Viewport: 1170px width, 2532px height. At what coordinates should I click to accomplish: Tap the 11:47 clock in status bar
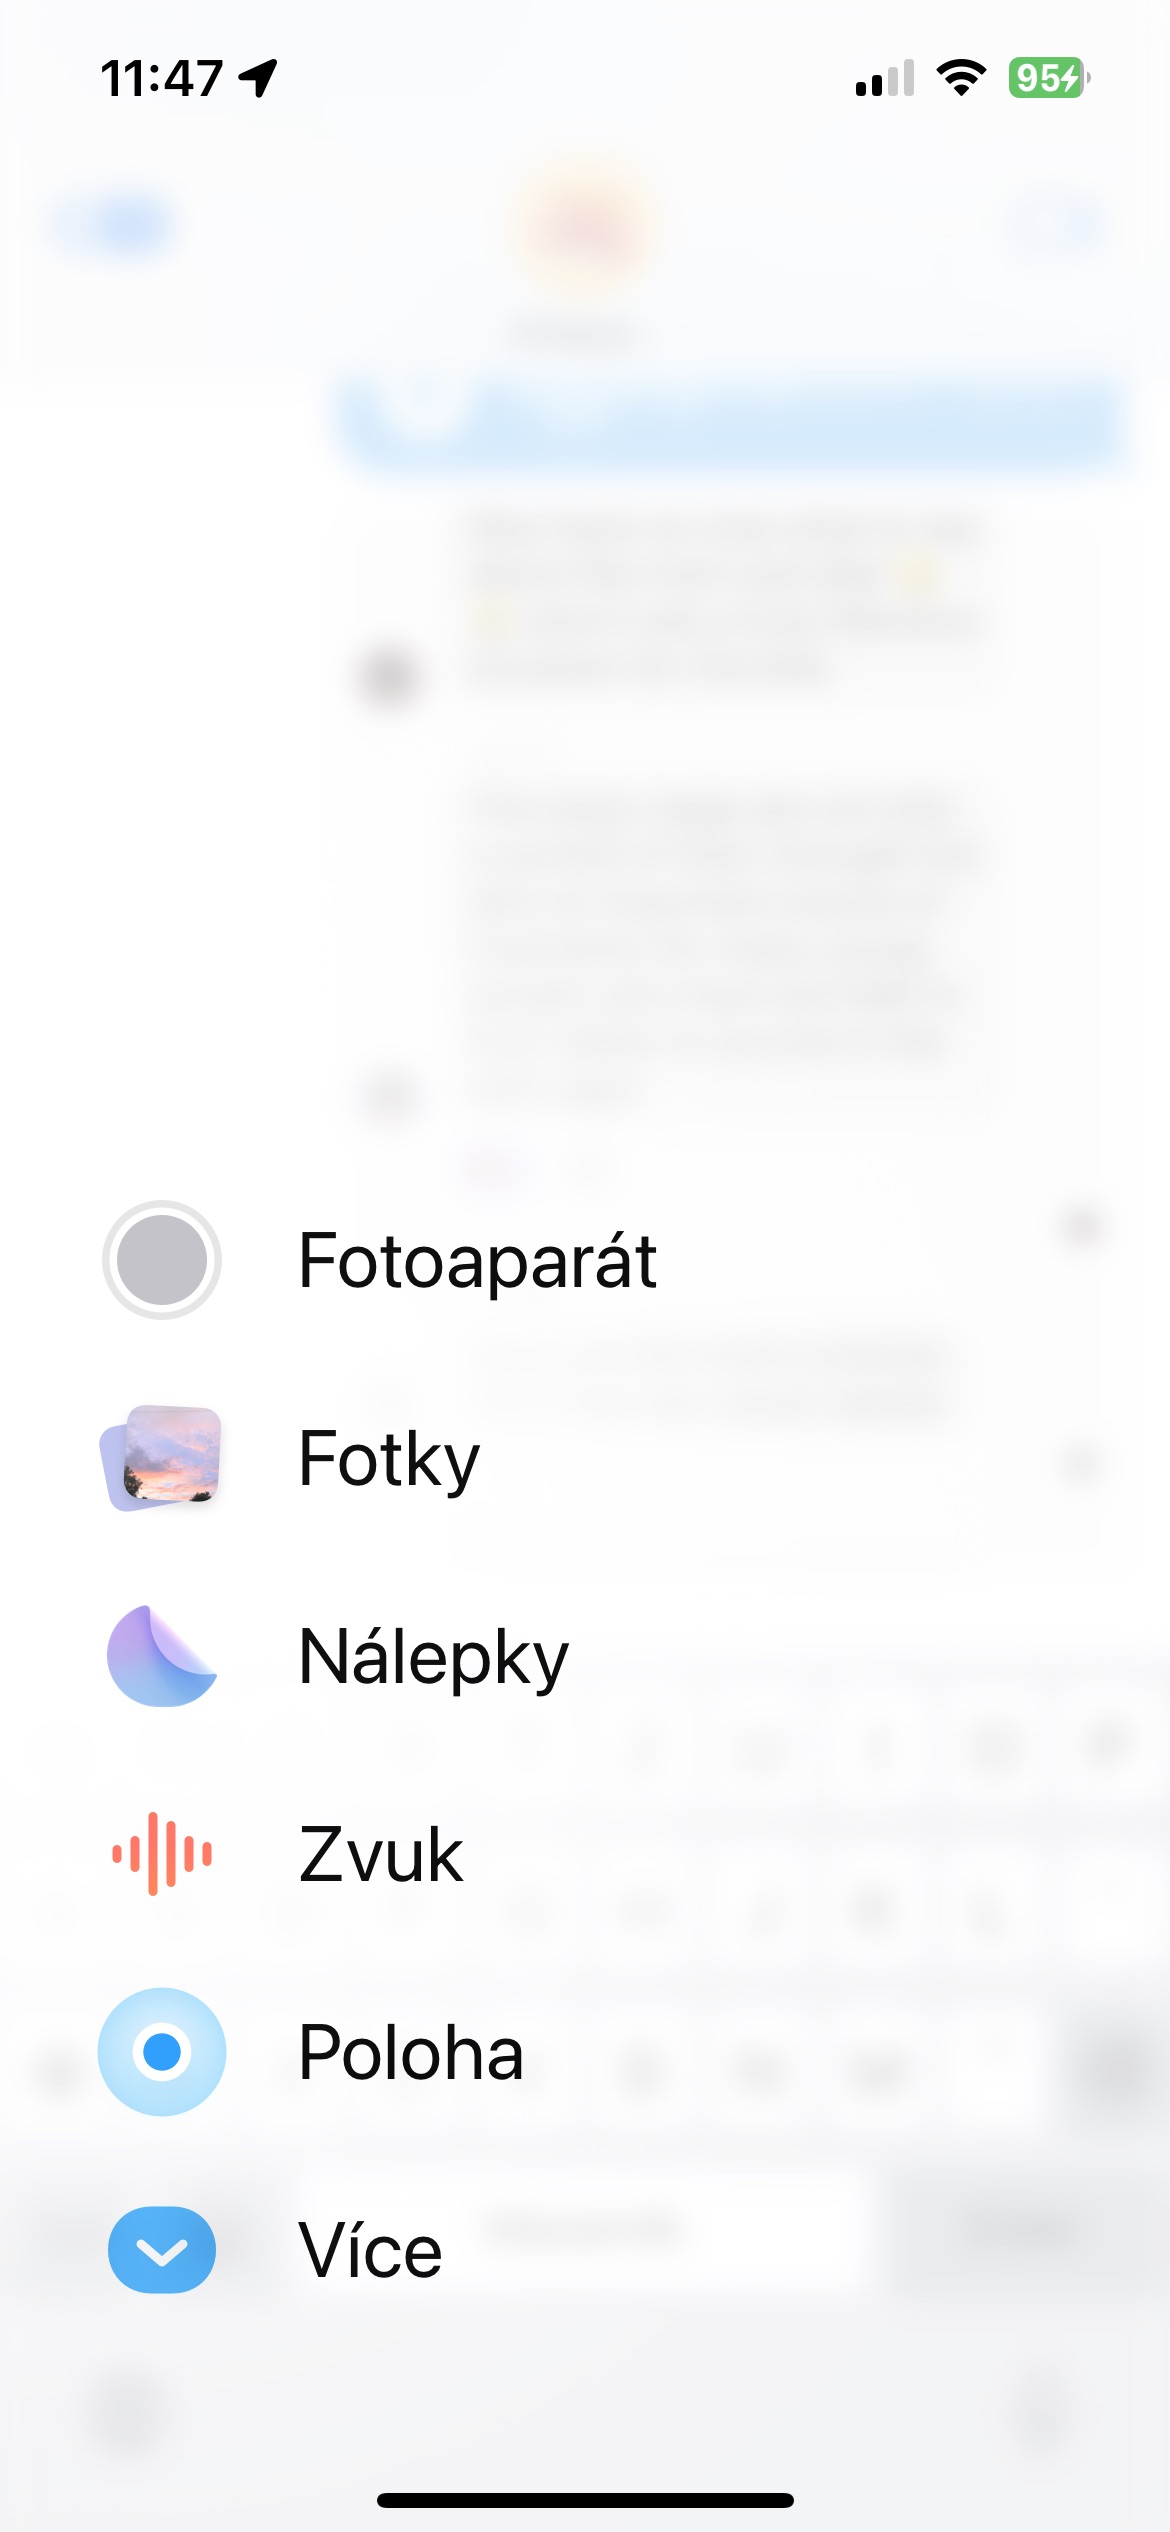[x=161, y=78]
